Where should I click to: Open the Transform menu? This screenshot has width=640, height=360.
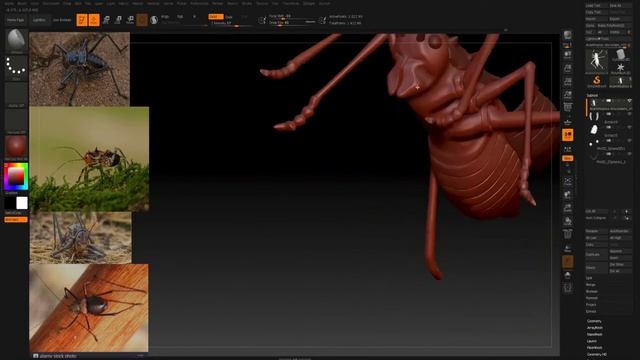(291, 3)
